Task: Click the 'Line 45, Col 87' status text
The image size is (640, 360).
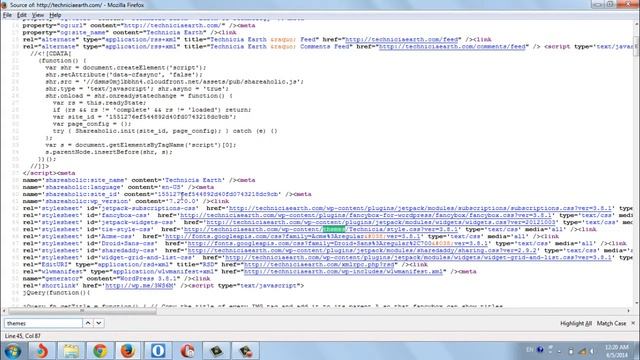Action: click(x=22, y=336)
